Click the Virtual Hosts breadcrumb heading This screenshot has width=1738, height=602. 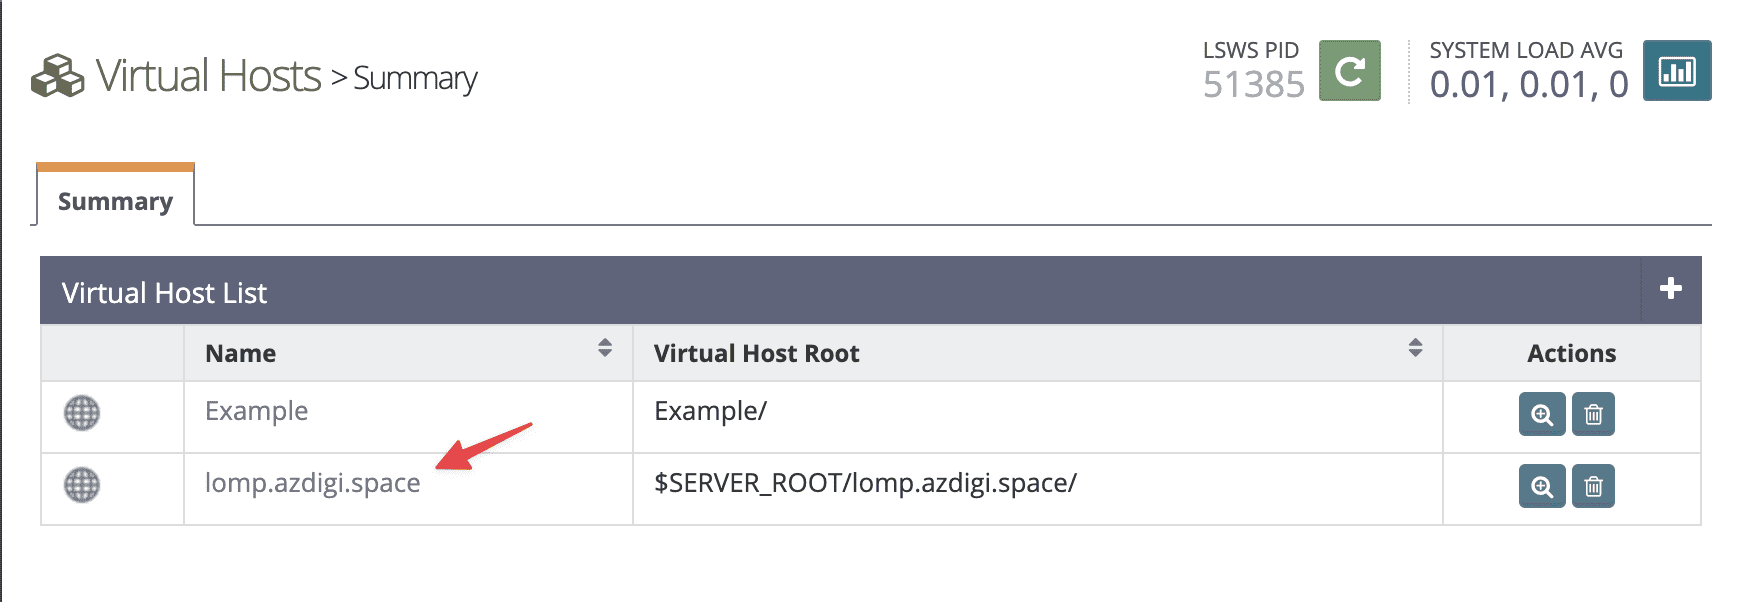208,76
